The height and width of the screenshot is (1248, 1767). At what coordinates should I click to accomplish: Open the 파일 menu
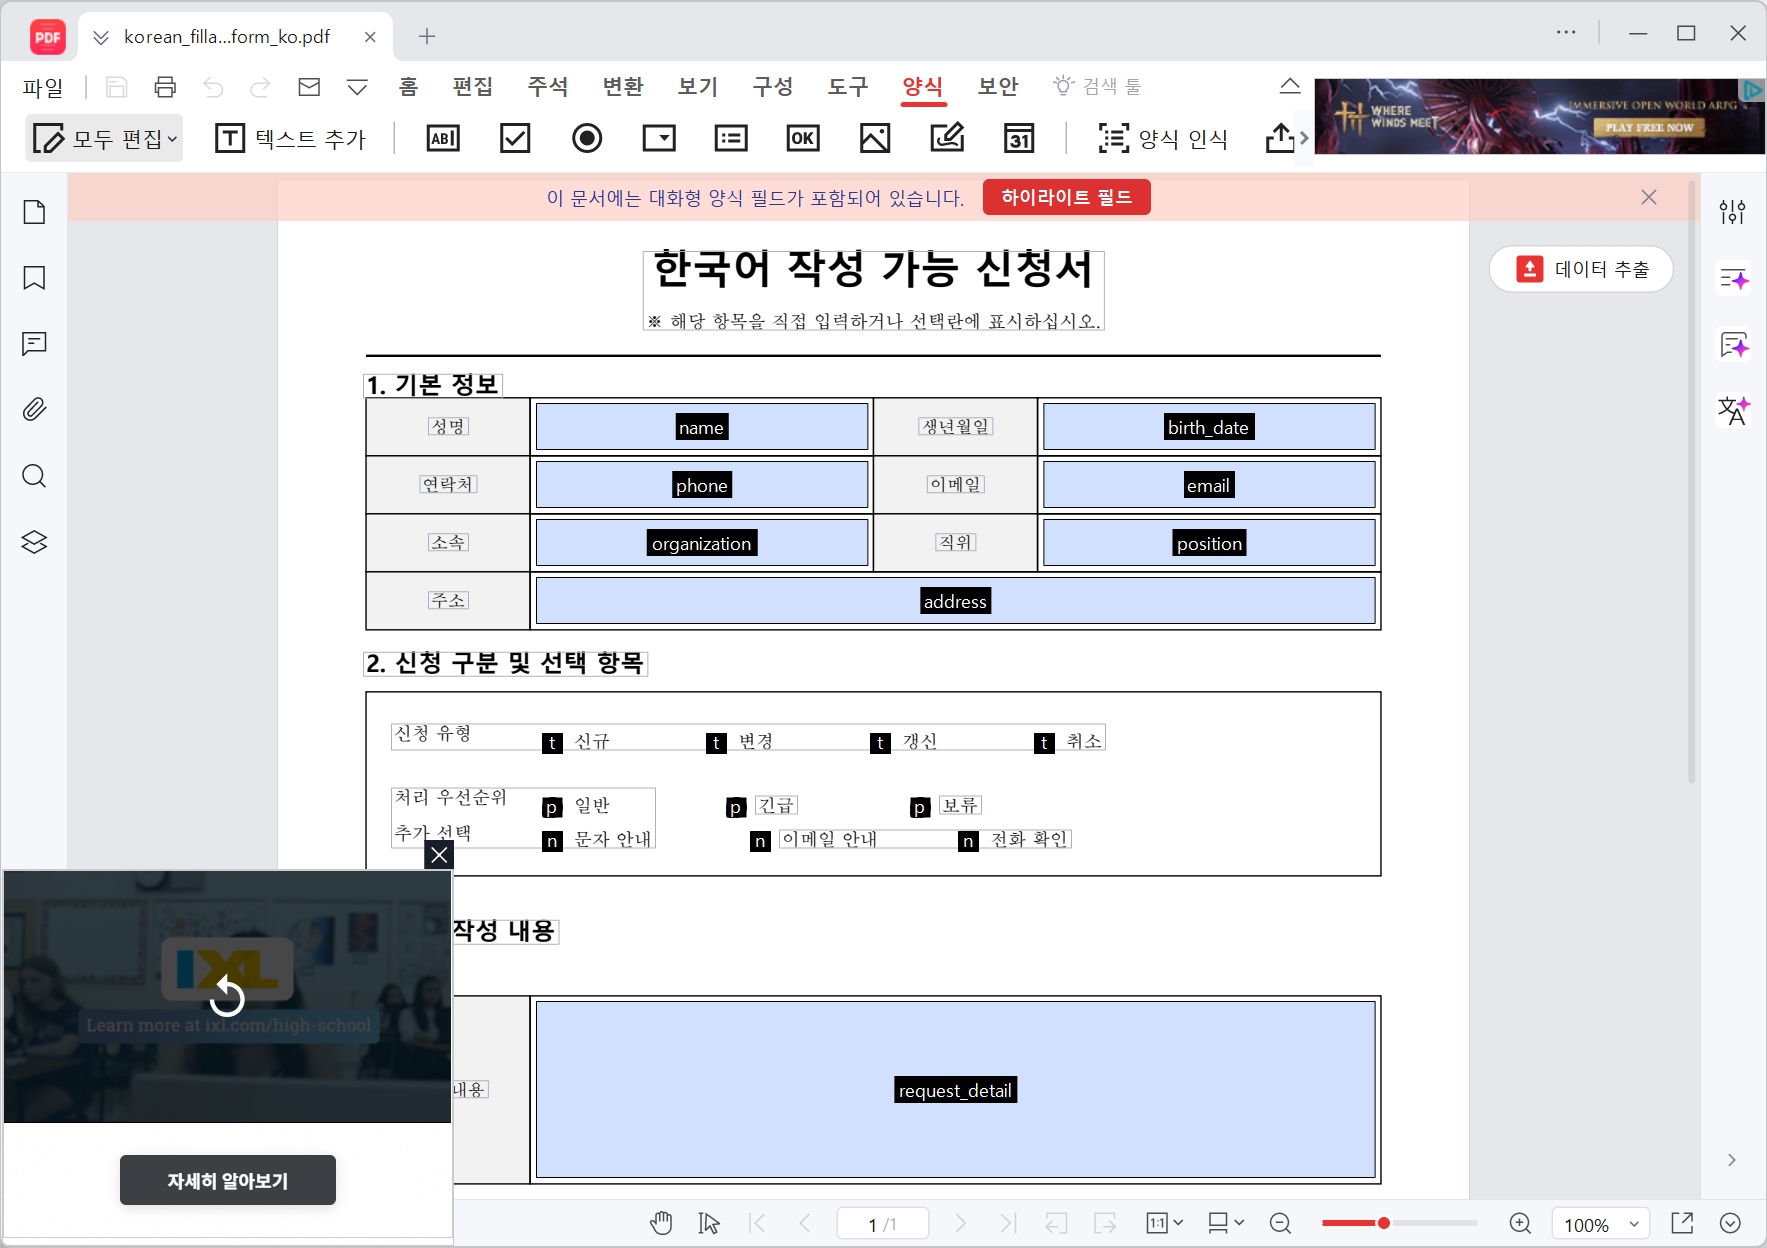pyautogui.click(x=43, y=87)
